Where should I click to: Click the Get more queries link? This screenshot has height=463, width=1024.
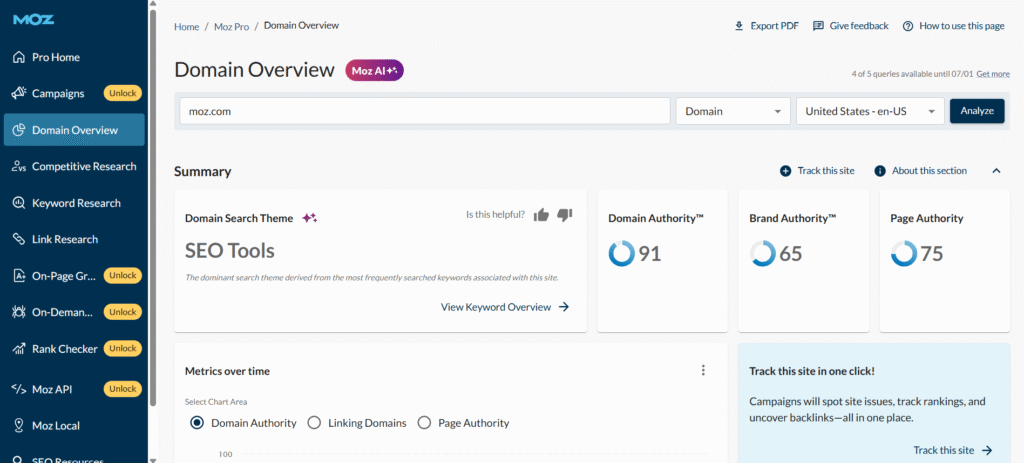point(993,74)
